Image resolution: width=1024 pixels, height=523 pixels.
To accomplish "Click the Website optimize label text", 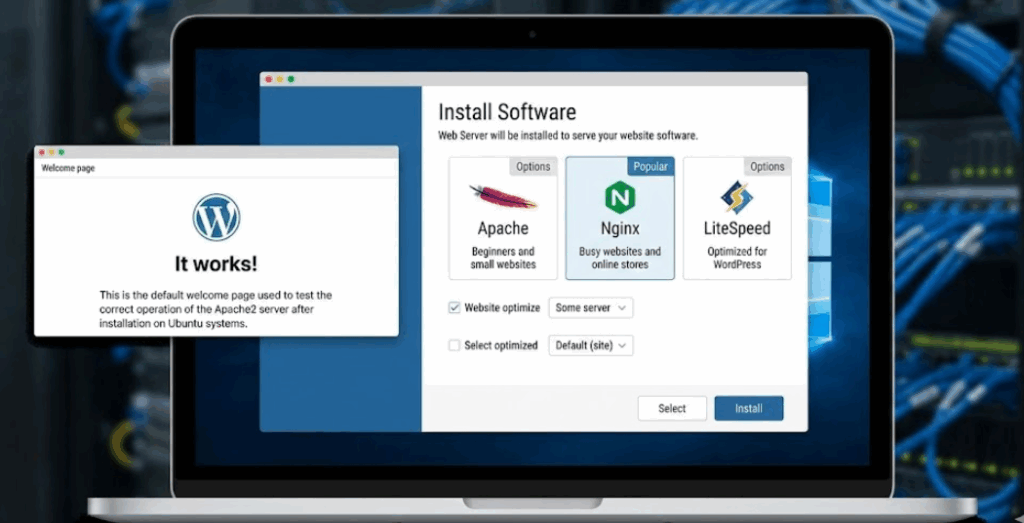I will [x=502, y=308].
